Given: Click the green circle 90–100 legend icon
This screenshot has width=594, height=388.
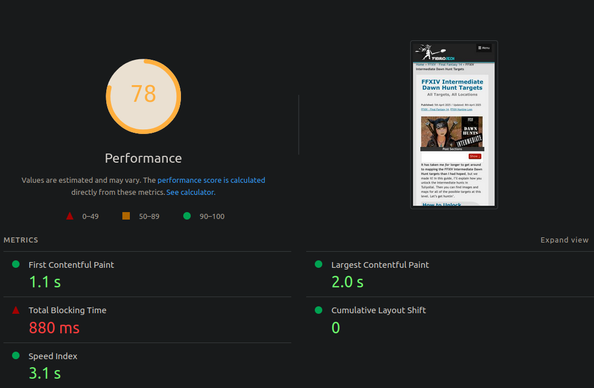Looking at the screenshot, I should point(187,216).
